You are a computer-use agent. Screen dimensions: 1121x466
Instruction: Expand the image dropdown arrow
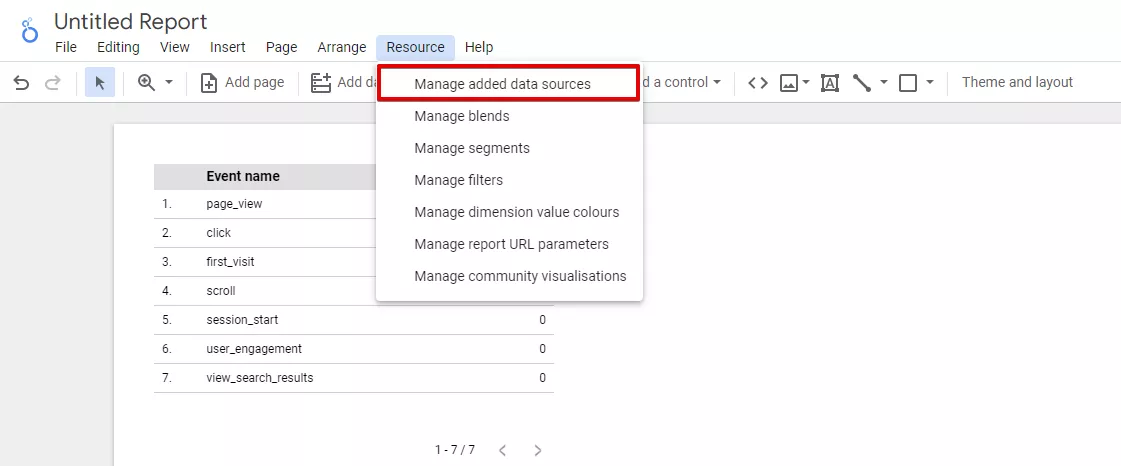(x=806, y=83)
